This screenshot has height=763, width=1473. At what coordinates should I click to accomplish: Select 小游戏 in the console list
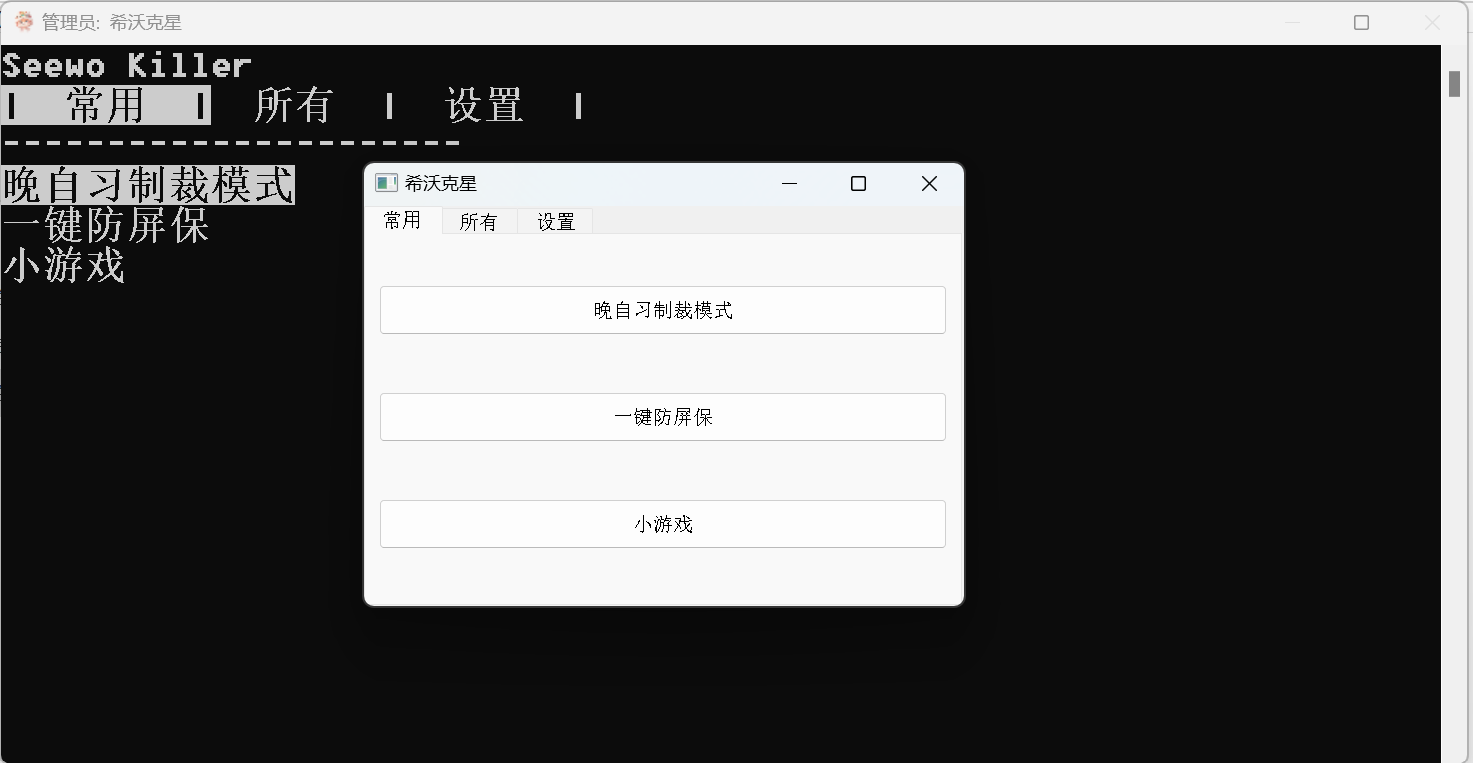tap(63, 266)
